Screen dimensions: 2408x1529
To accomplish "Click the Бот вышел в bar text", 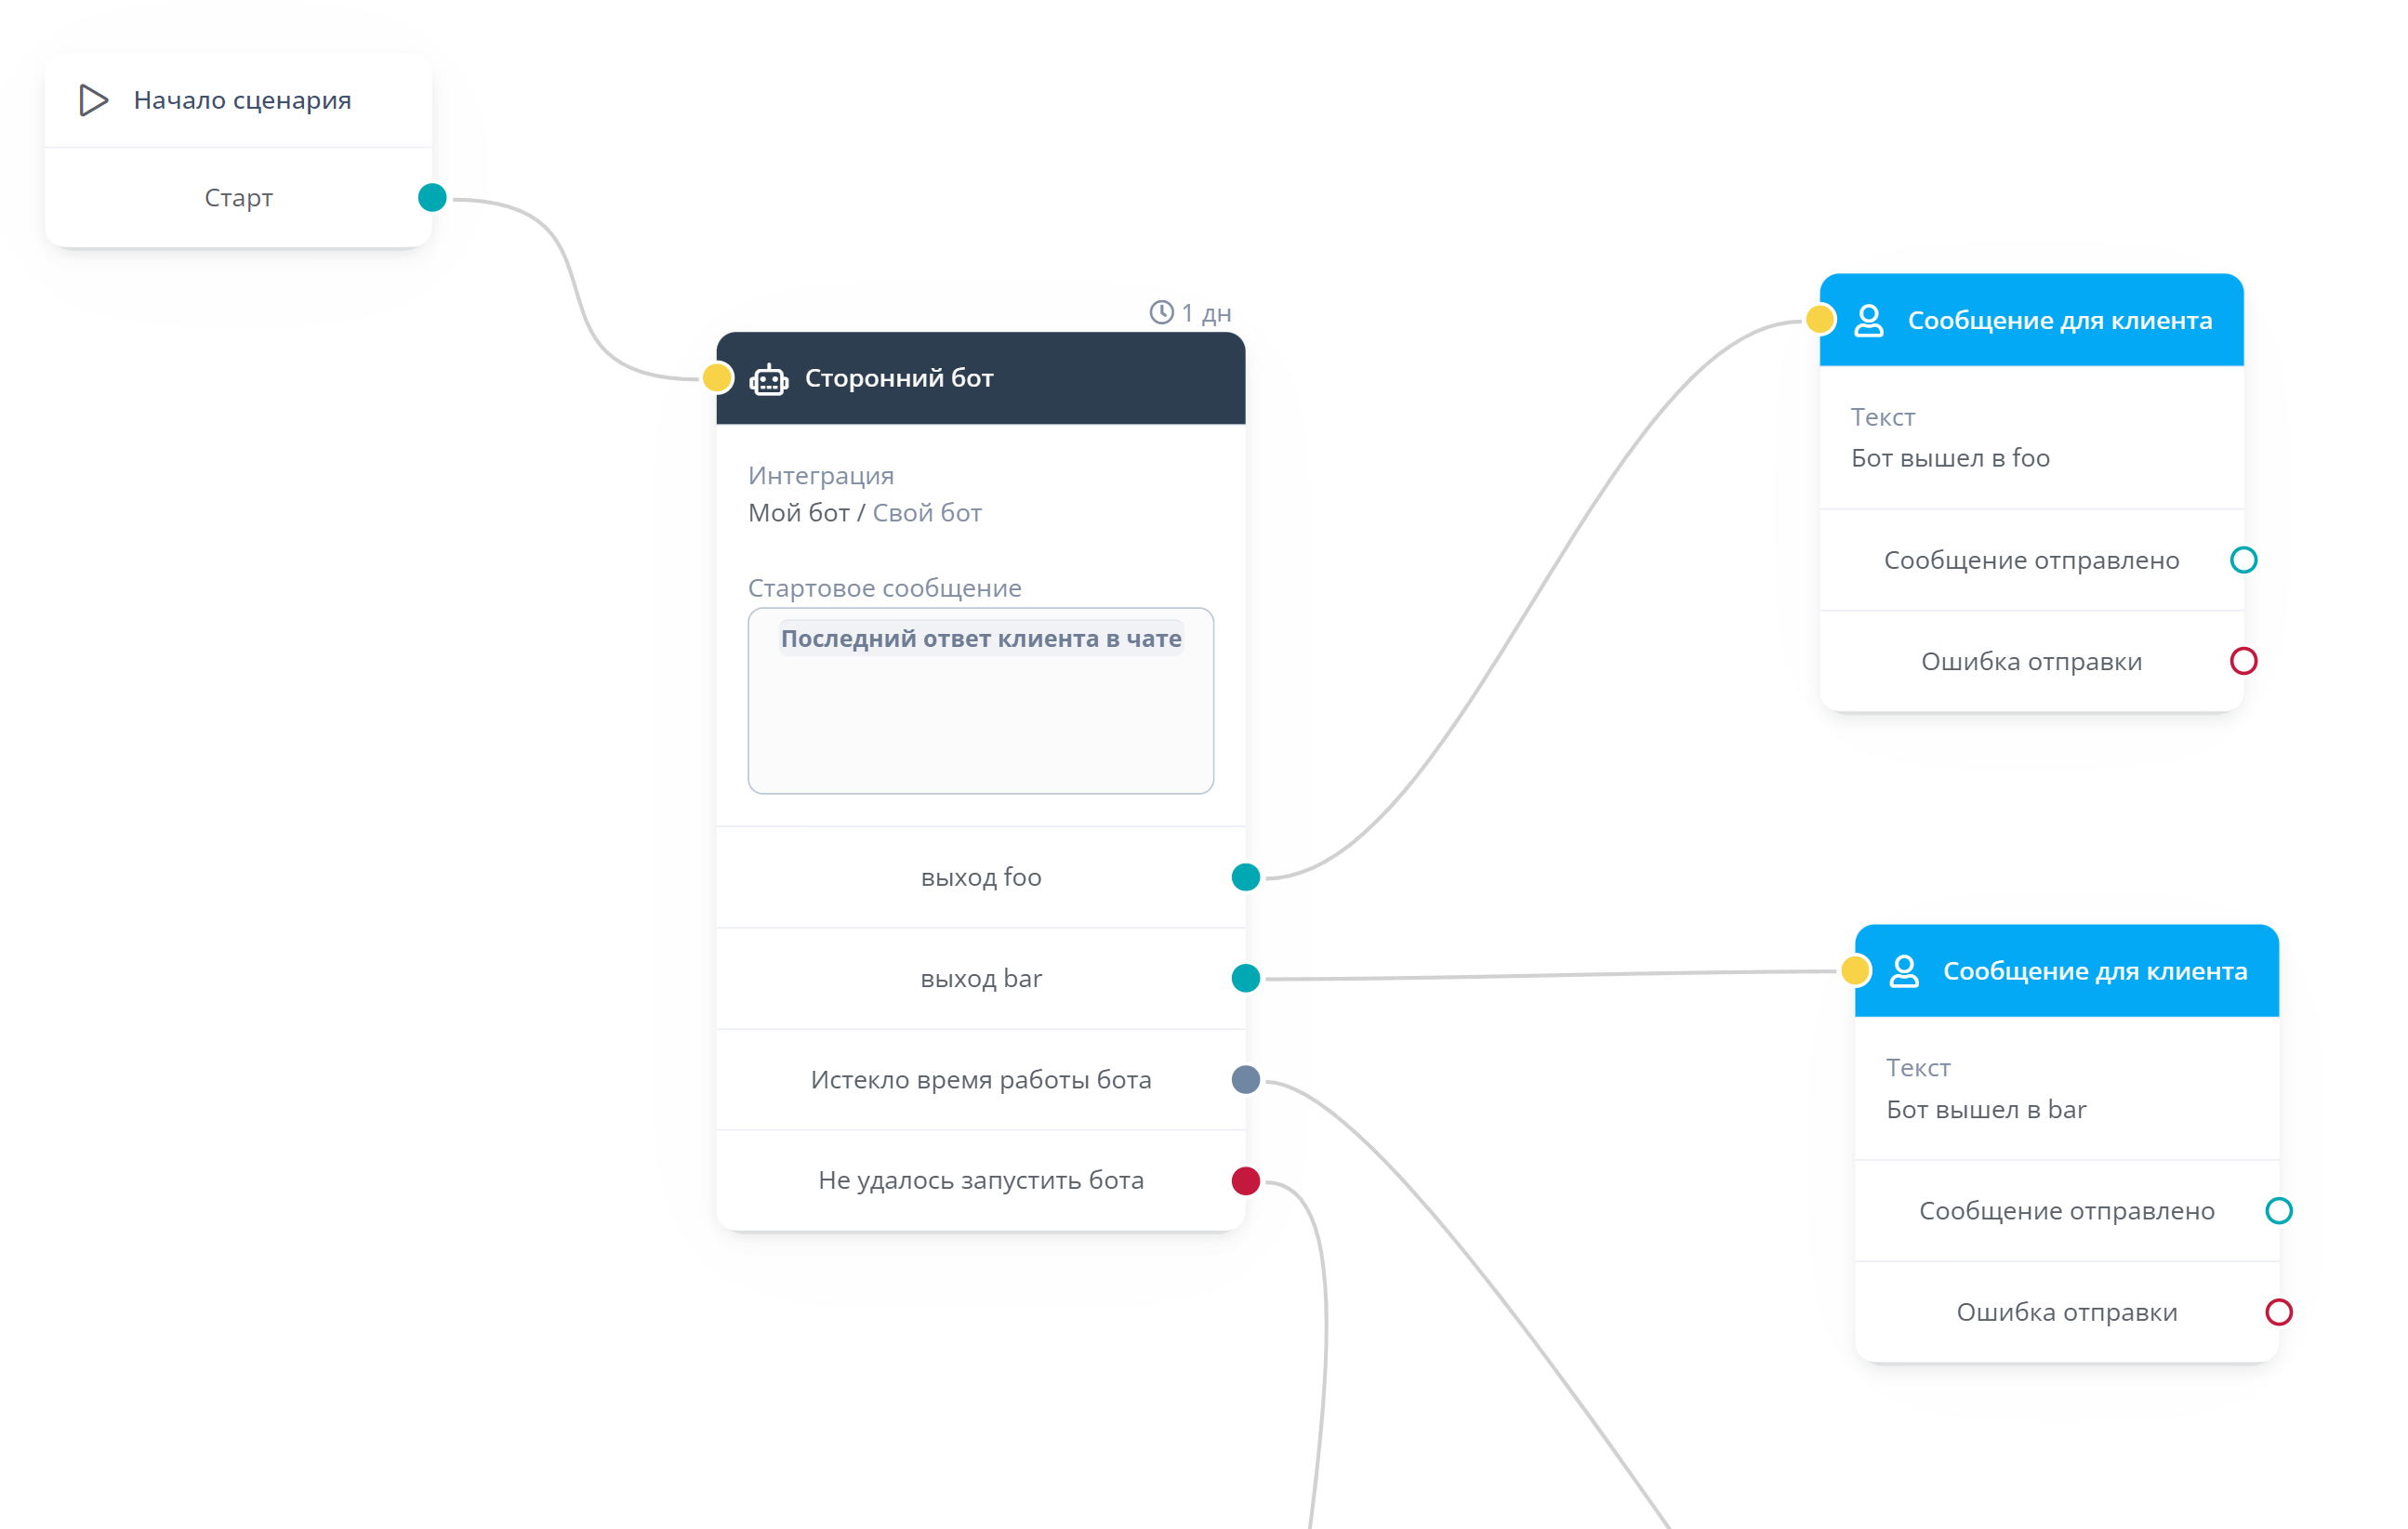I will tap(1985, 1109).
